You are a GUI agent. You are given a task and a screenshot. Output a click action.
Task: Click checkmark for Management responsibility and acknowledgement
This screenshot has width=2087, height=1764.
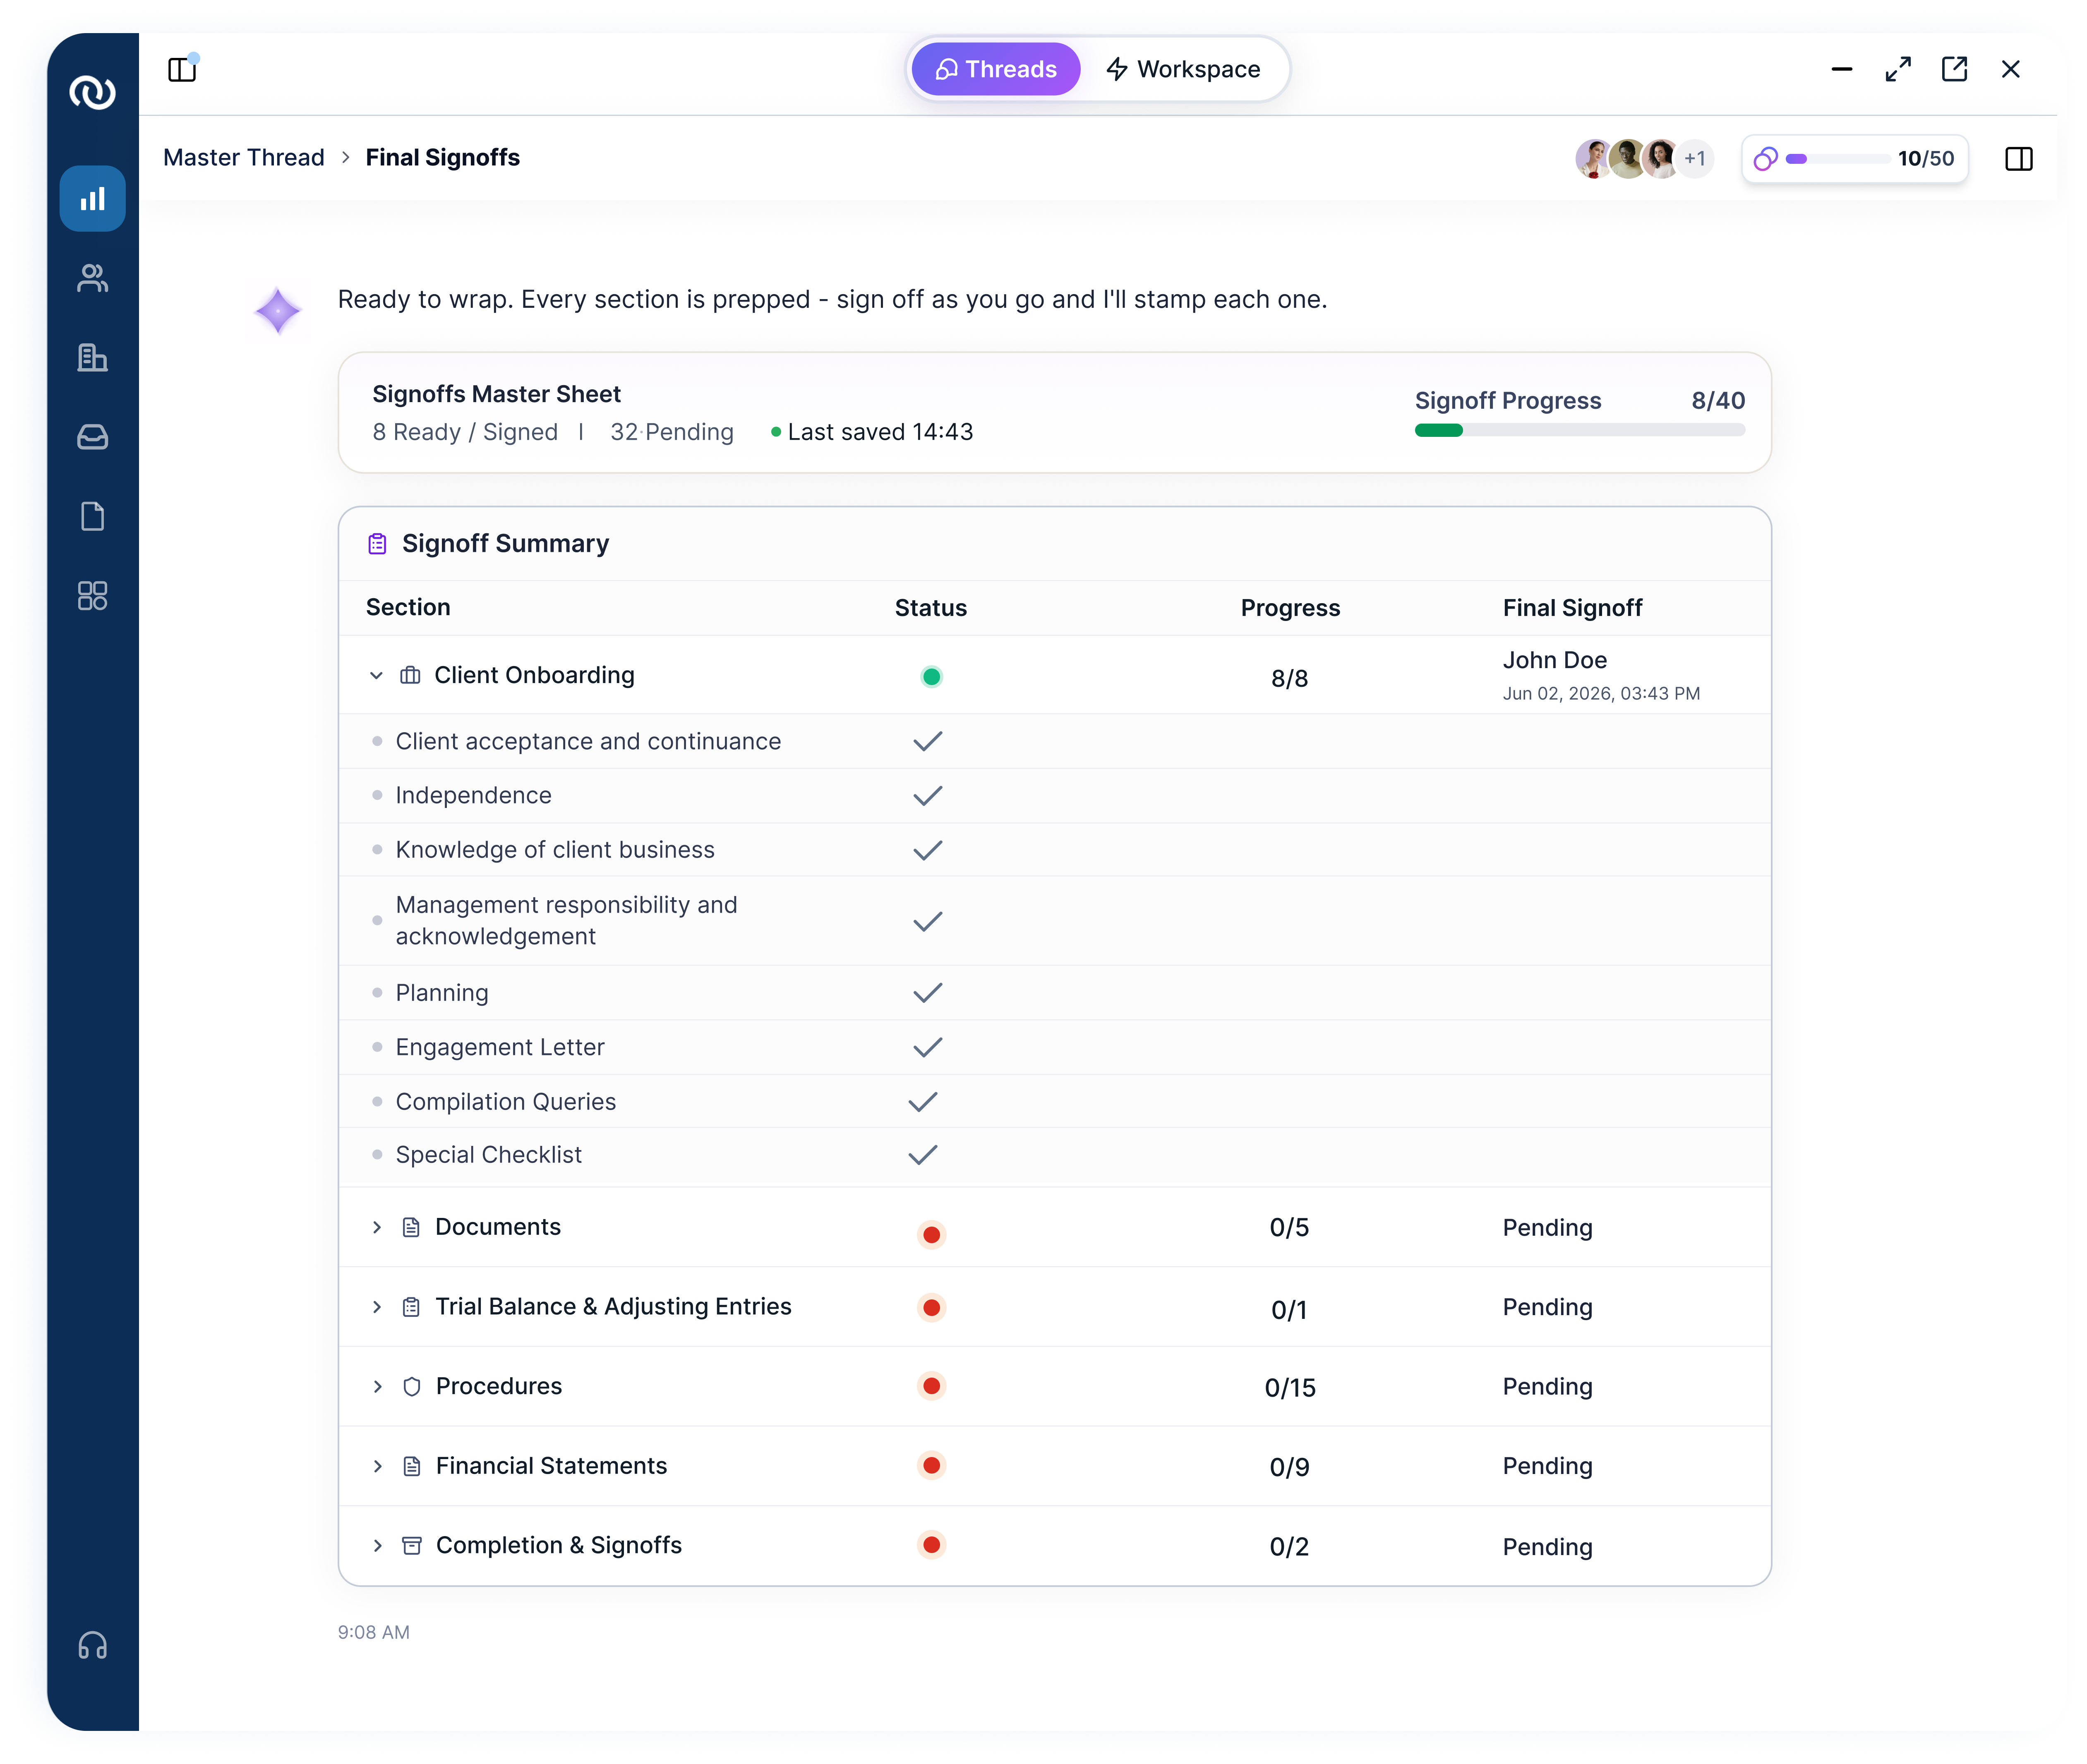click(928, 921)
